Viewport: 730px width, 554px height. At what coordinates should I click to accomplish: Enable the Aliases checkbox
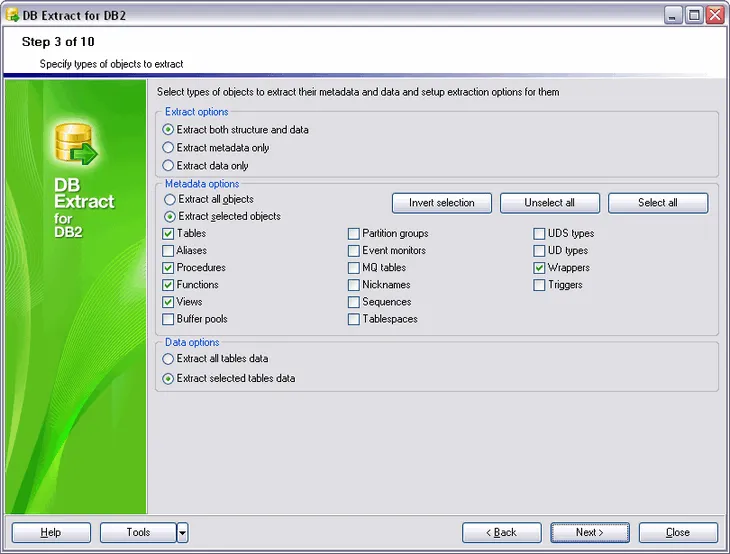tap(168, 251)
